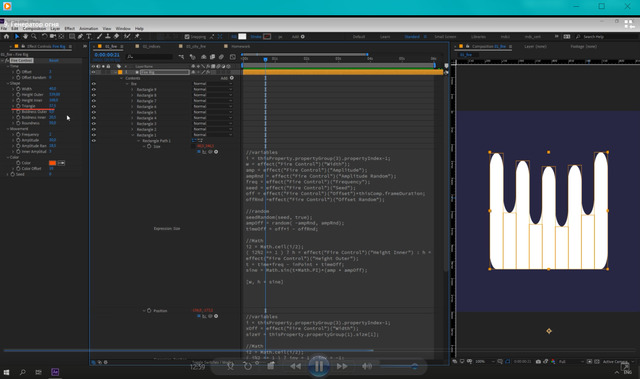640x379 pixels.
Task: Click Reset for Fire Control effect
Action: point(53,60)
